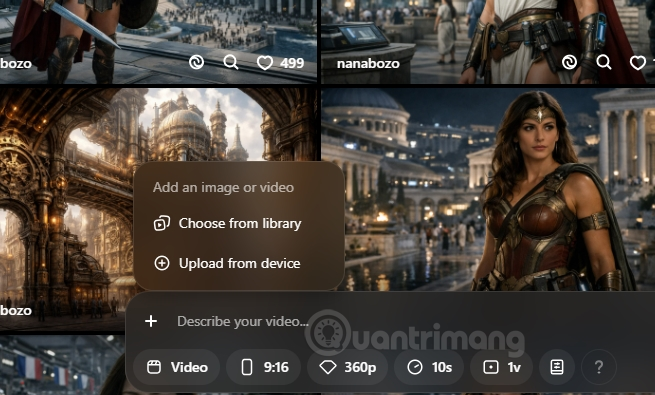Screen dimensions: 655x395
Task: Open the nanabozo profile link on top right post
Action: (x=368, y=63)
